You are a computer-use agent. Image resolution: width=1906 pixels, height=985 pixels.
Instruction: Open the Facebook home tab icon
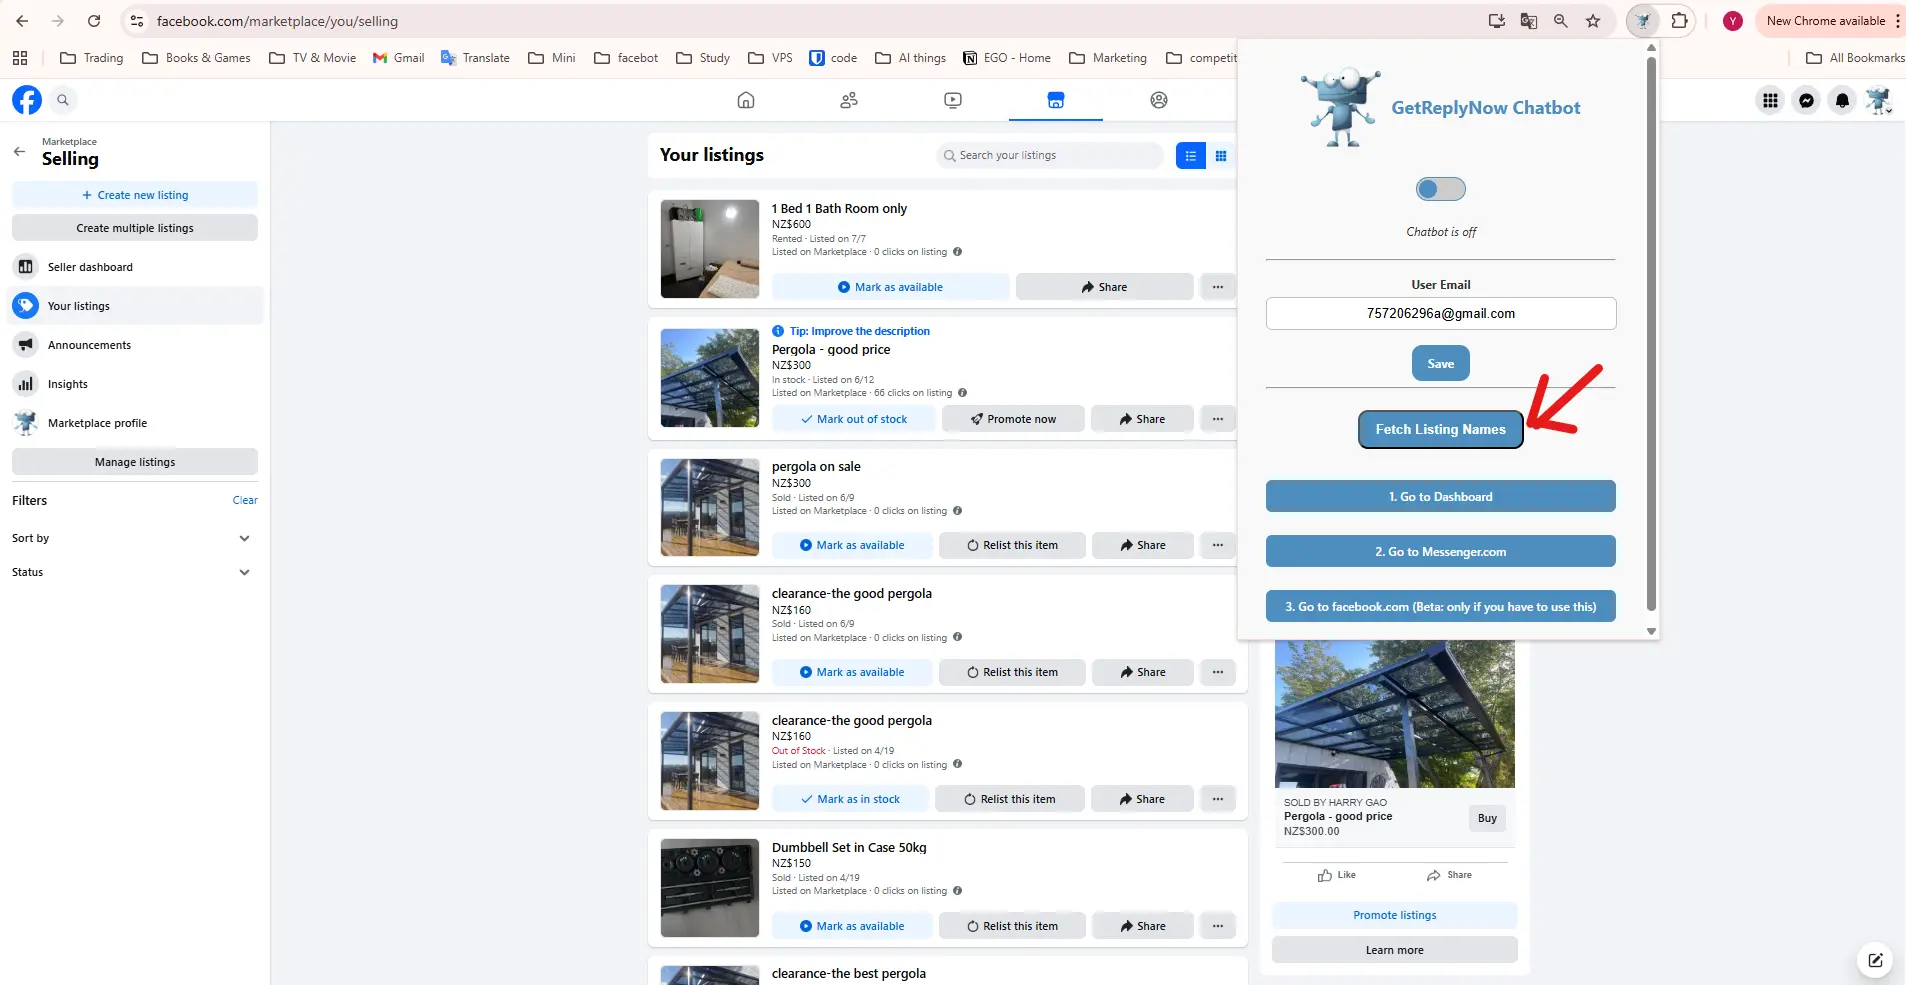point(744,100)
